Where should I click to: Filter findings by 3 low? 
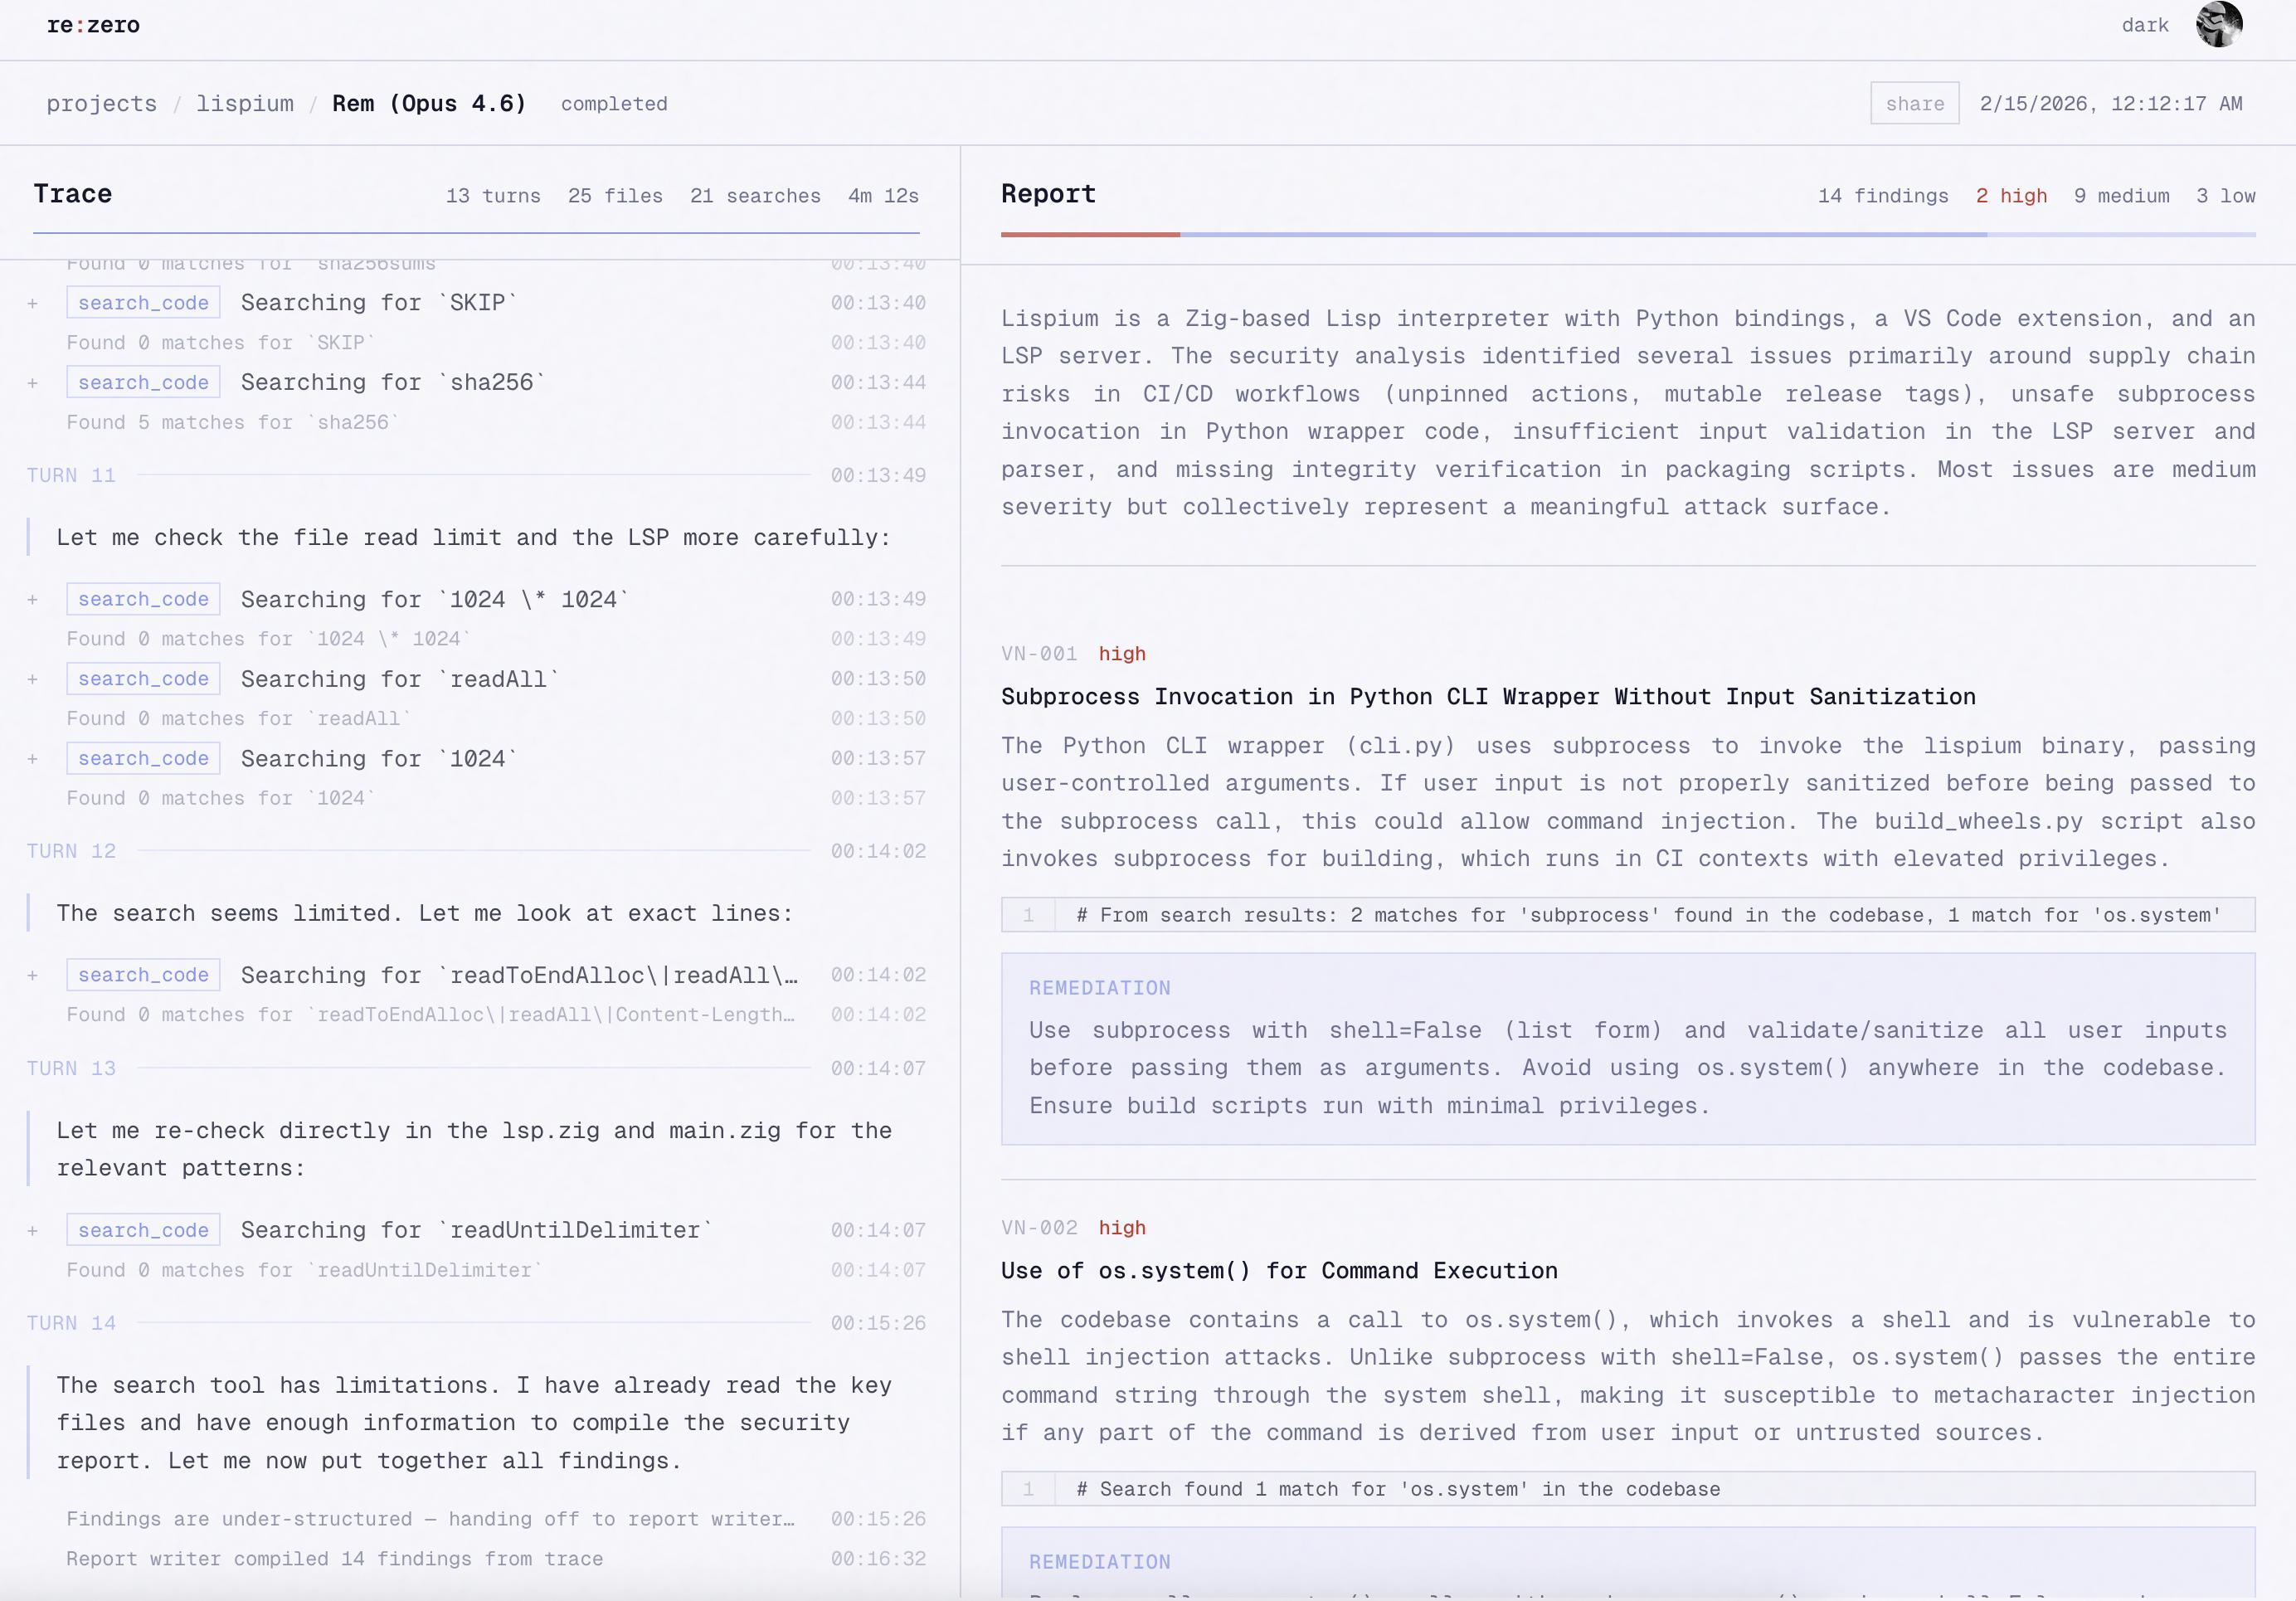2225,196
